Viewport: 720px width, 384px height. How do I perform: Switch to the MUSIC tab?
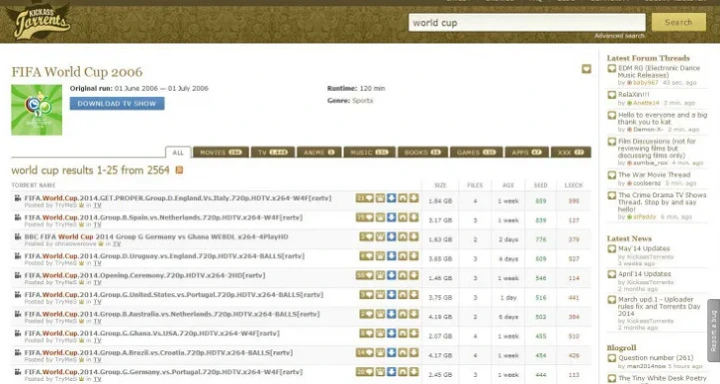[369, 152]
